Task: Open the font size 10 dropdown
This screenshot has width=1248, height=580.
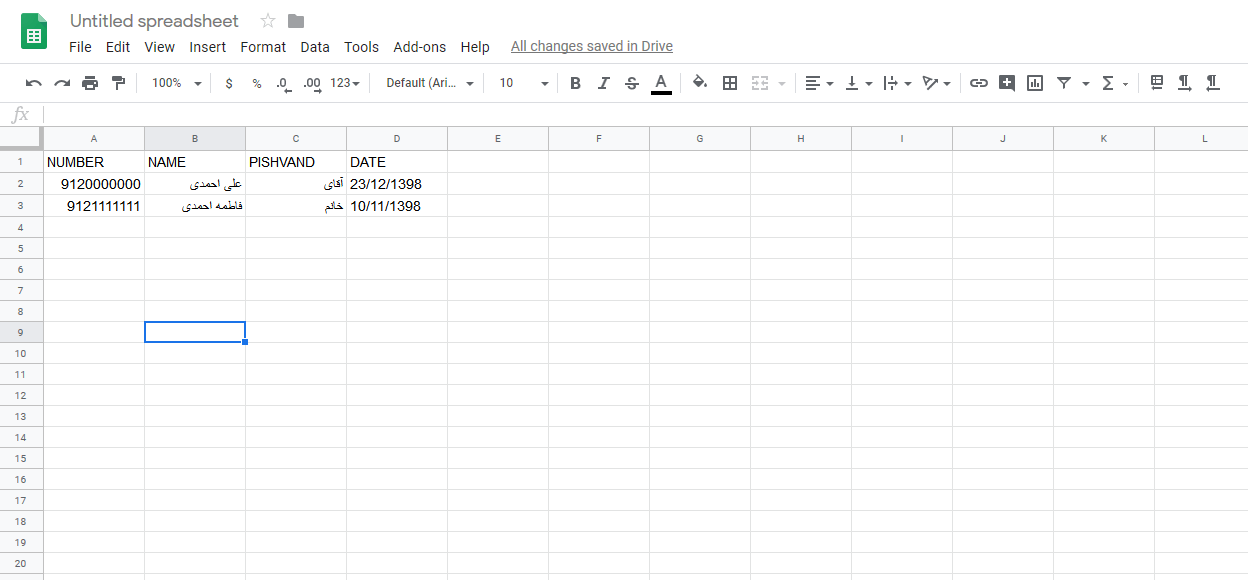Action: tap(524, 83)
